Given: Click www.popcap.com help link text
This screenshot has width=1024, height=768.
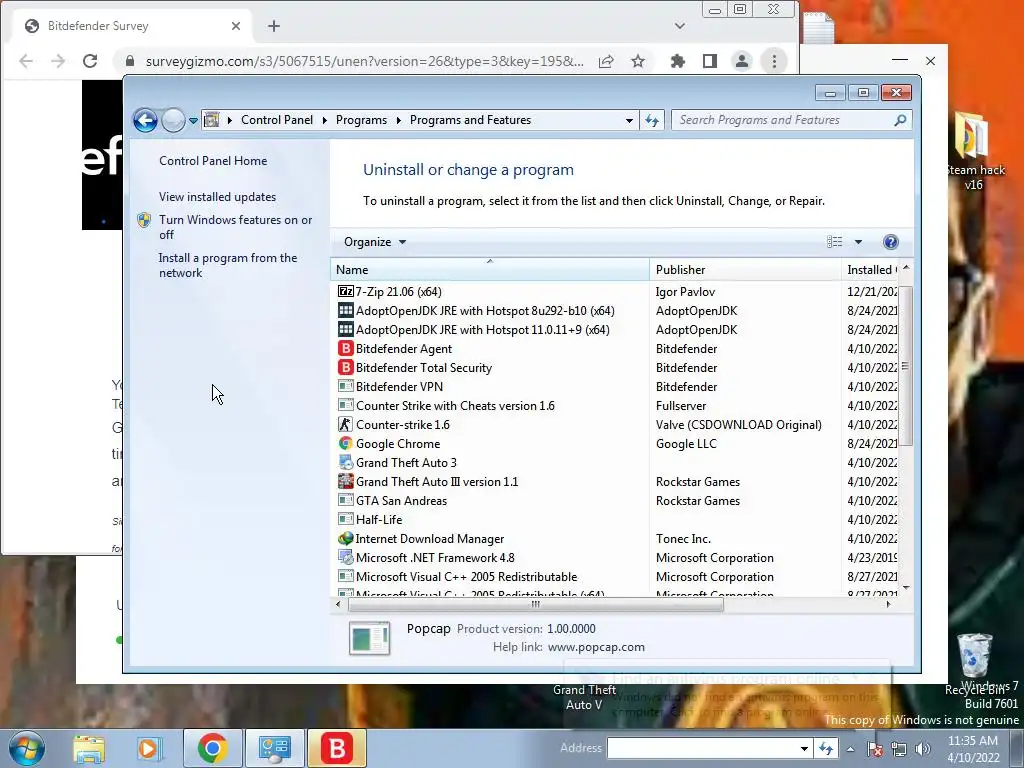Looking at the screenshot, I should coord(596,647).
